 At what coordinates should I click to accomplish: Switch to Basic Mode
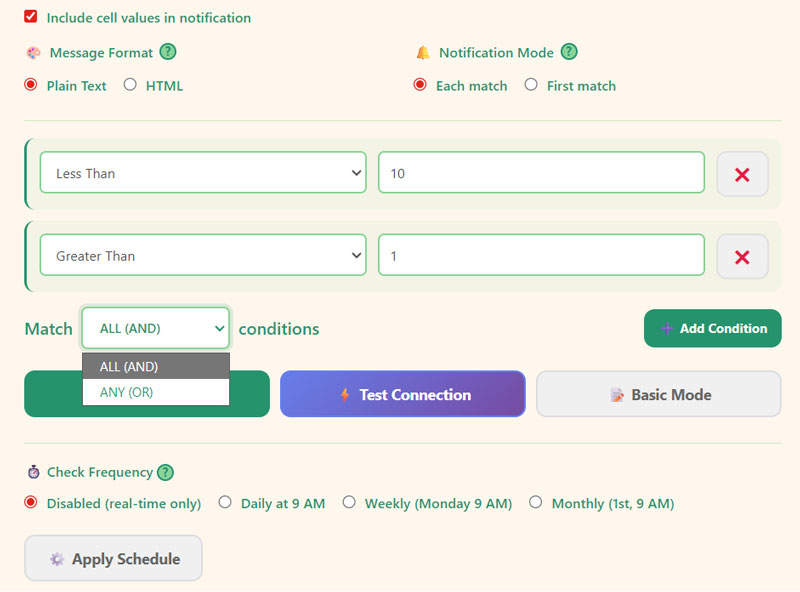658,394
